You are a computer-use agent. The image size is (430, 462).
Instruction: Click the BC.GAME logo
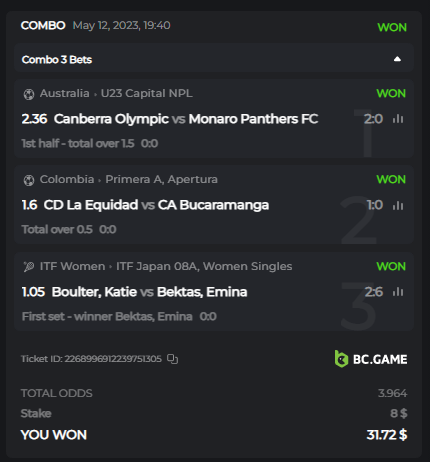pyautogui.click(x=371, y=359)
